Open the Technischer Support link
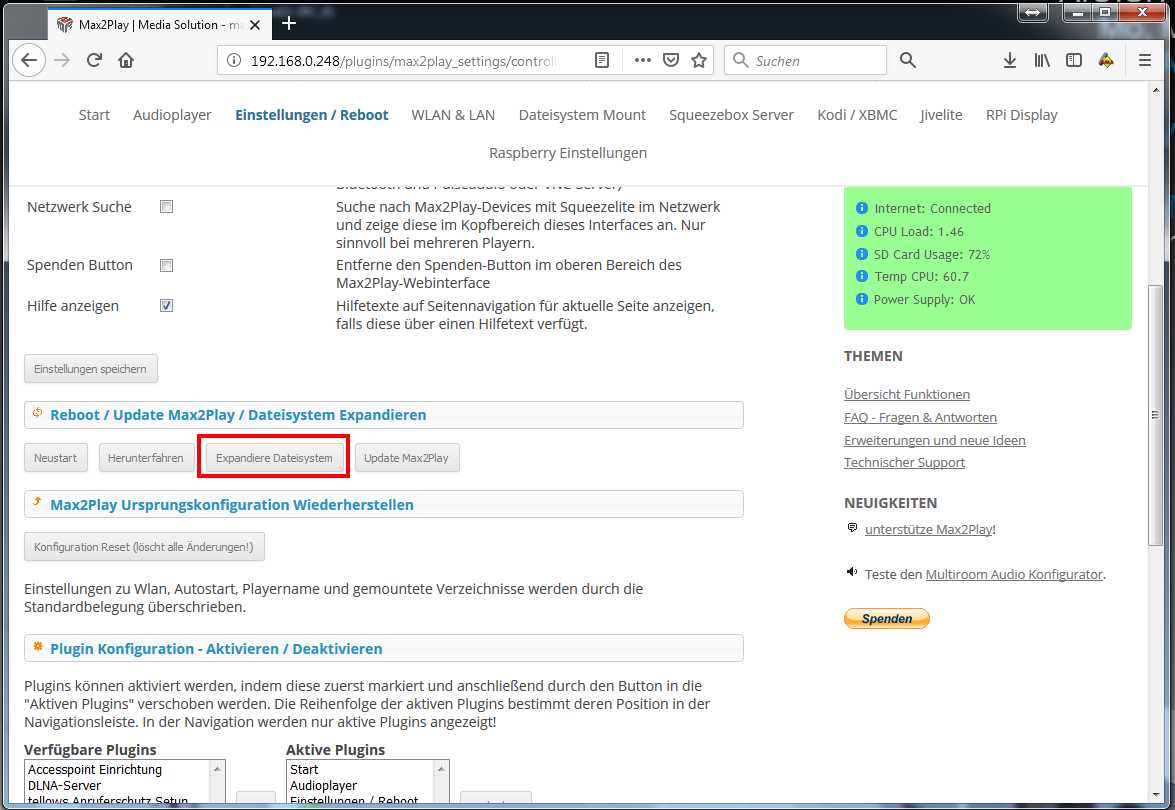The width and height of the screenshot is (1175, 810). coord(904,462)
